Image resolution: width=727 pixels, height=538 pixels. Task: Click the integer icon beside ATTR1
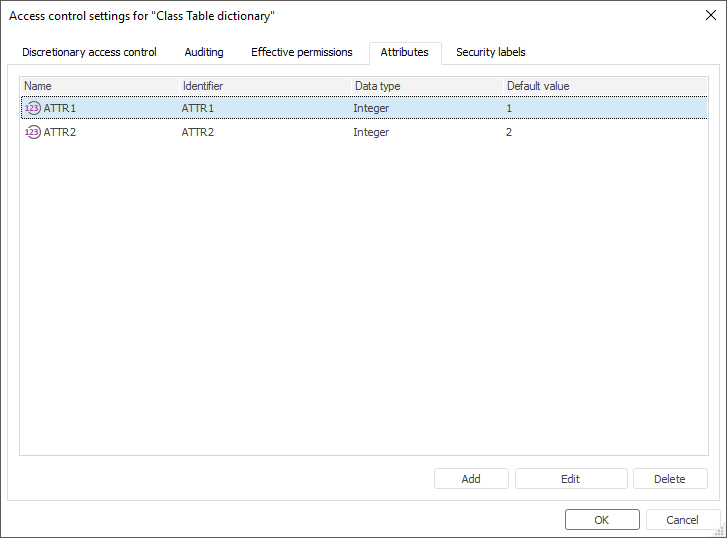click(x=32, y=108)
